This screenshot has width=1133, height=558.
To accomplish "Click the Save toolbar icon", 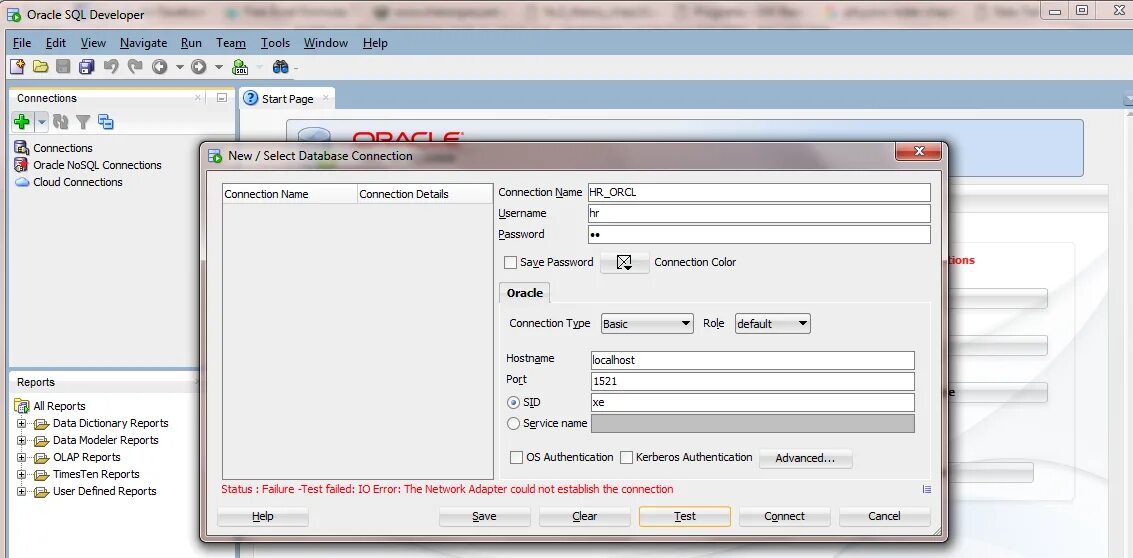I will 64,66.
